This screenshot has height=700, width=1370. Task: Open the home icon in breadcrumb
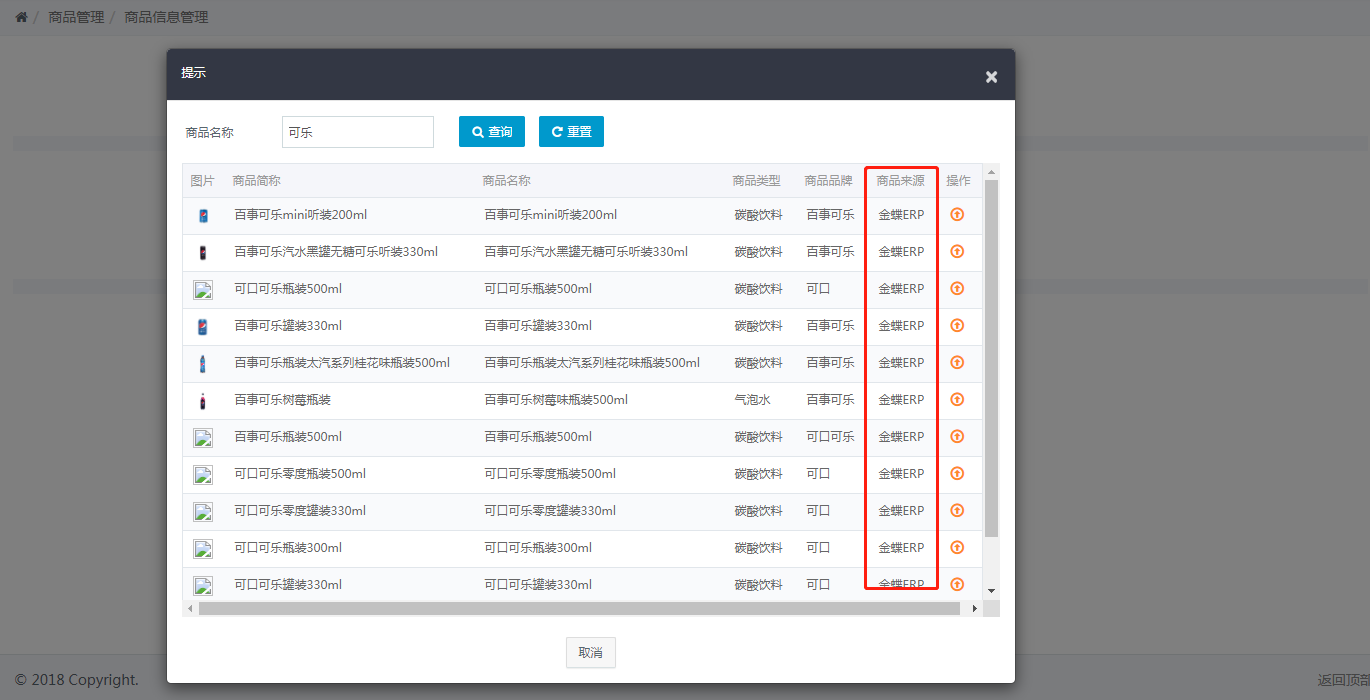pos(21,17)
